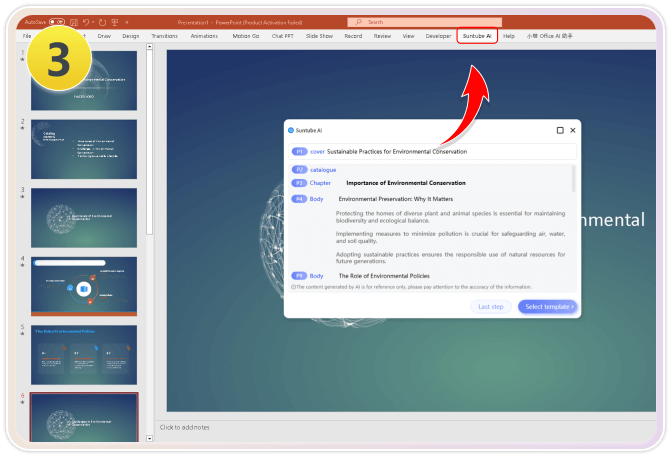The width and height of the screenshot is (671, 457).
Task: Click the Last step button
Action: [x=491, y=307]
